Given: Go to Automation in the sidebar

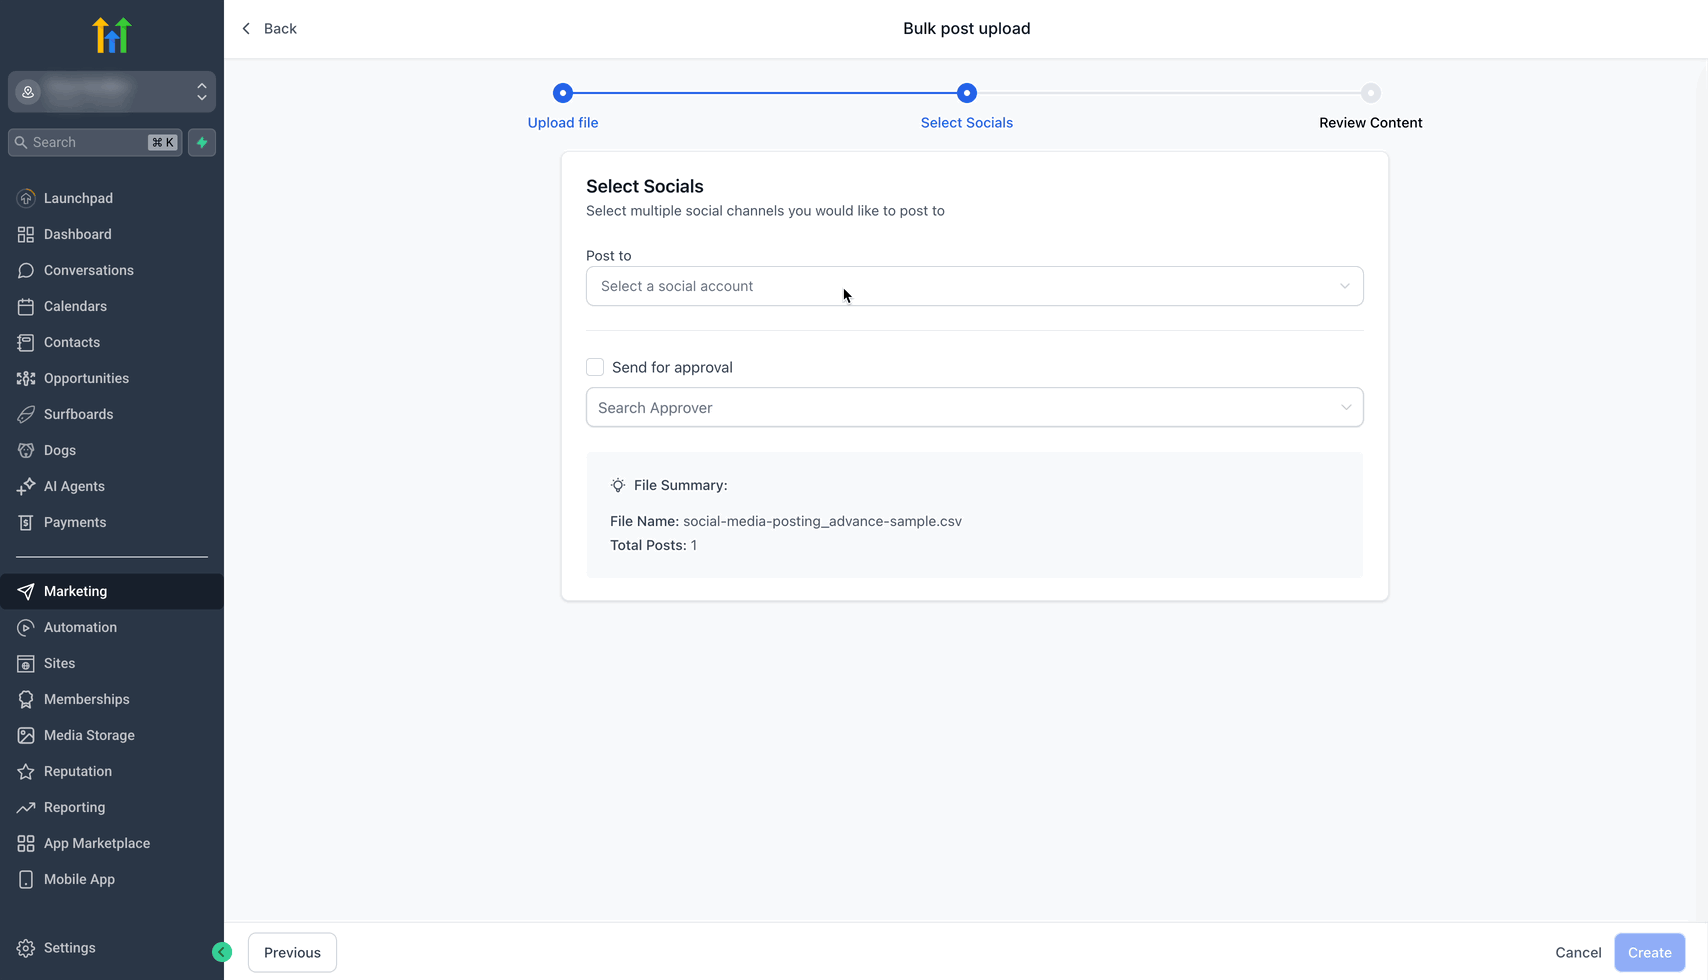Looking at the screenshot, I should coord(80,627).
